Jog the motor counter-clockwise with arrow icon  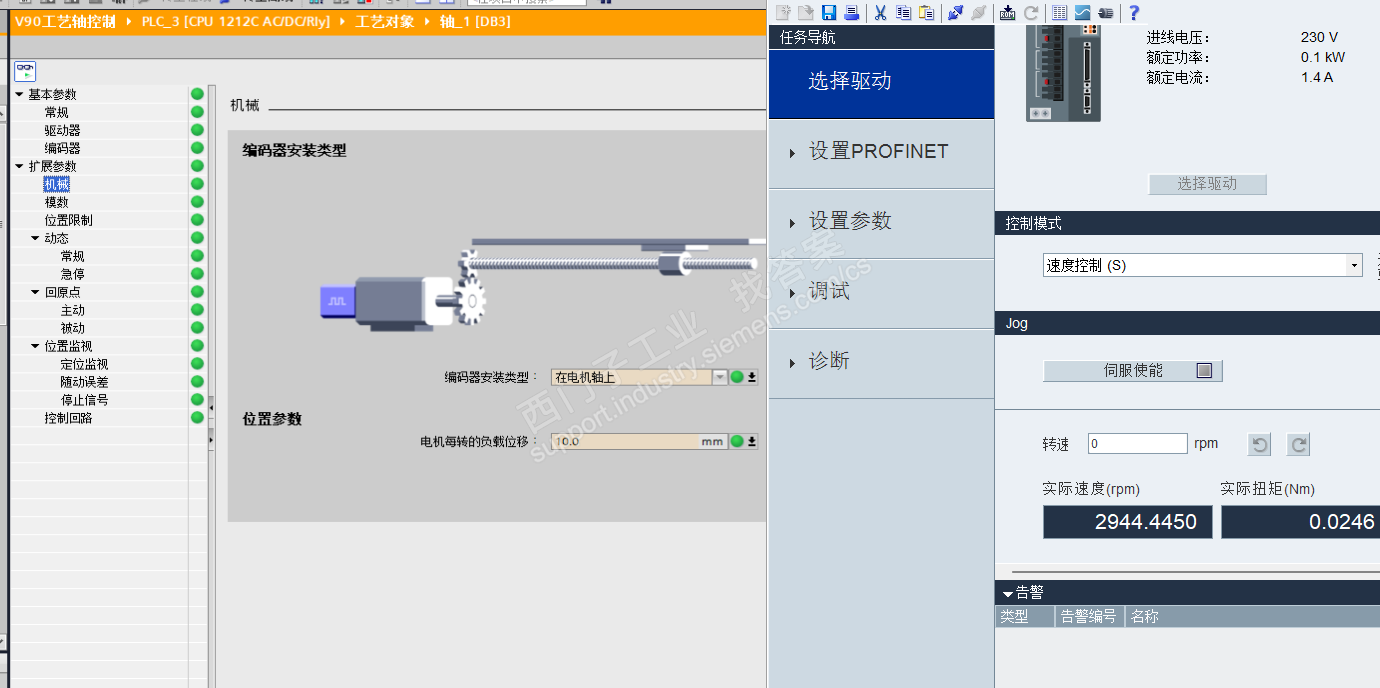coord(1260,445)
